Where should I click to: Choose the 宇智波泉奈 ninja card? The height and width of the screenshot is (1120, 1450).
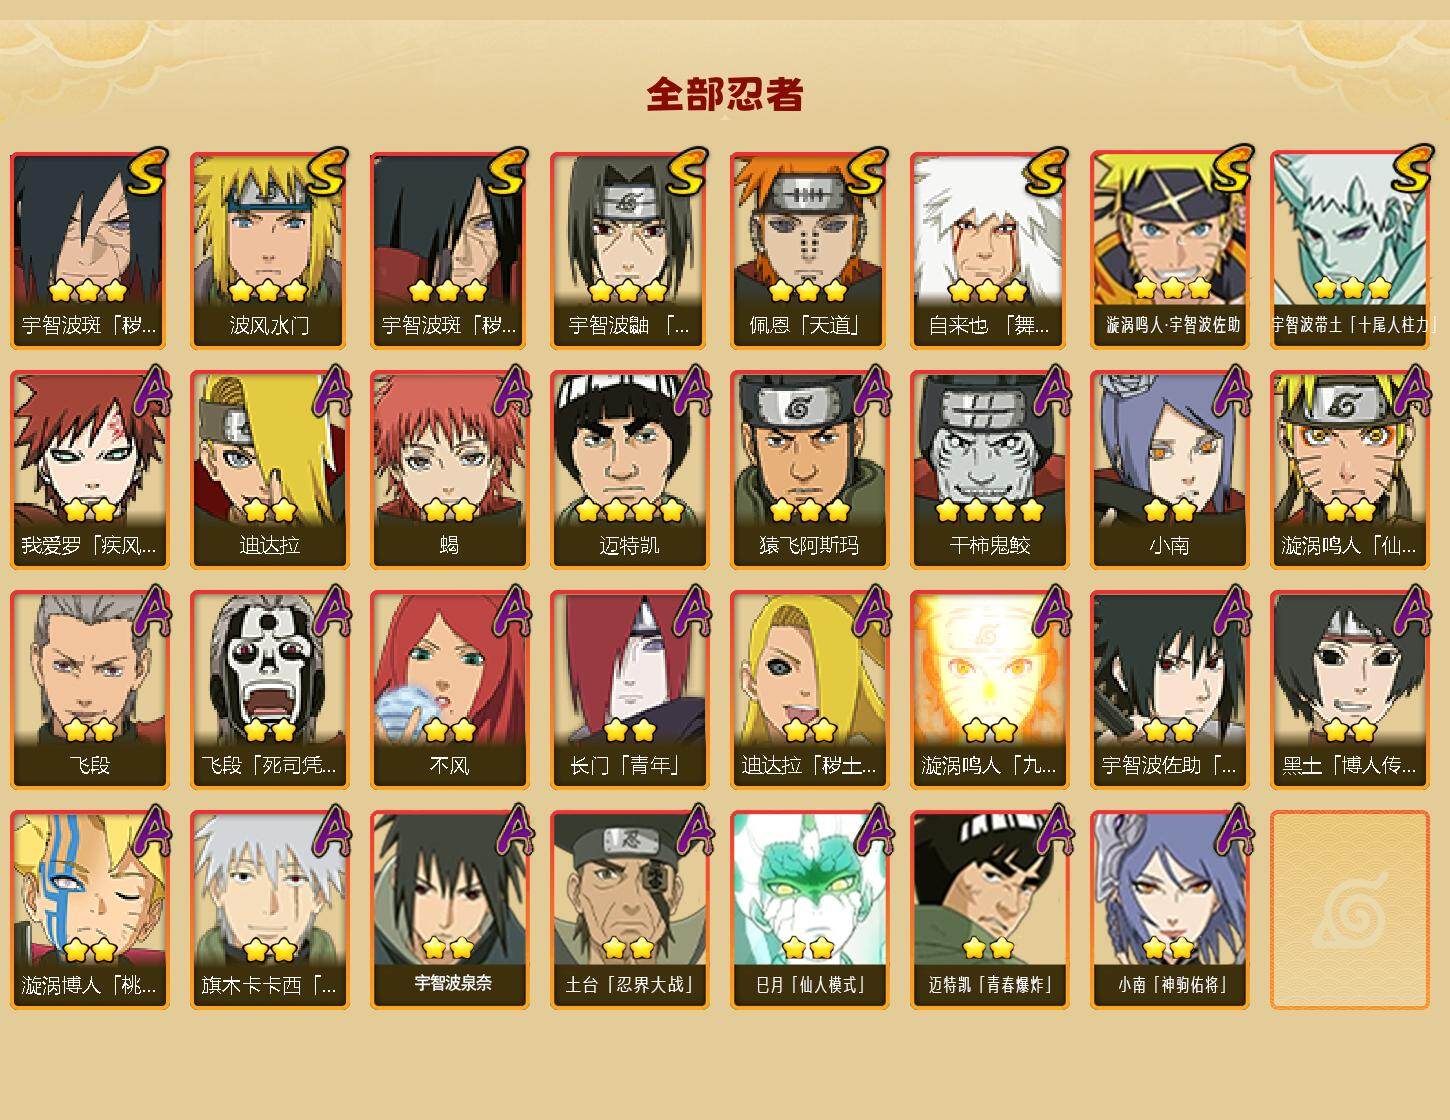pos(449,910)
